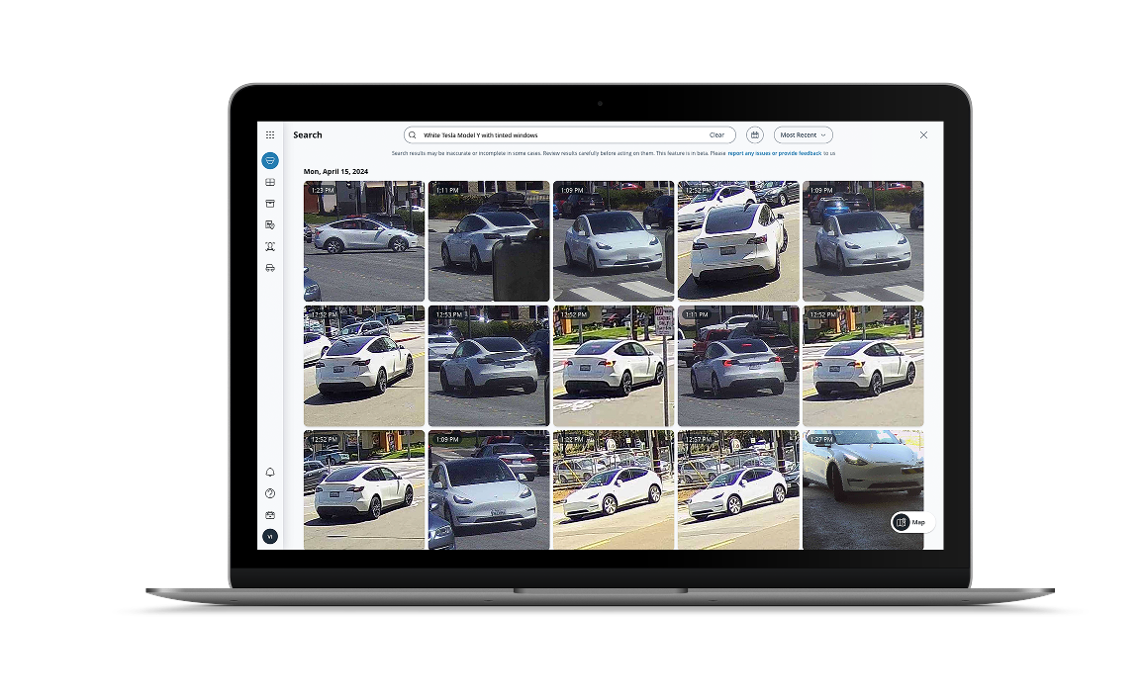Screen dimensions: 1143x700
Task: Close the Search panel with the X
Action: point(924,135)
